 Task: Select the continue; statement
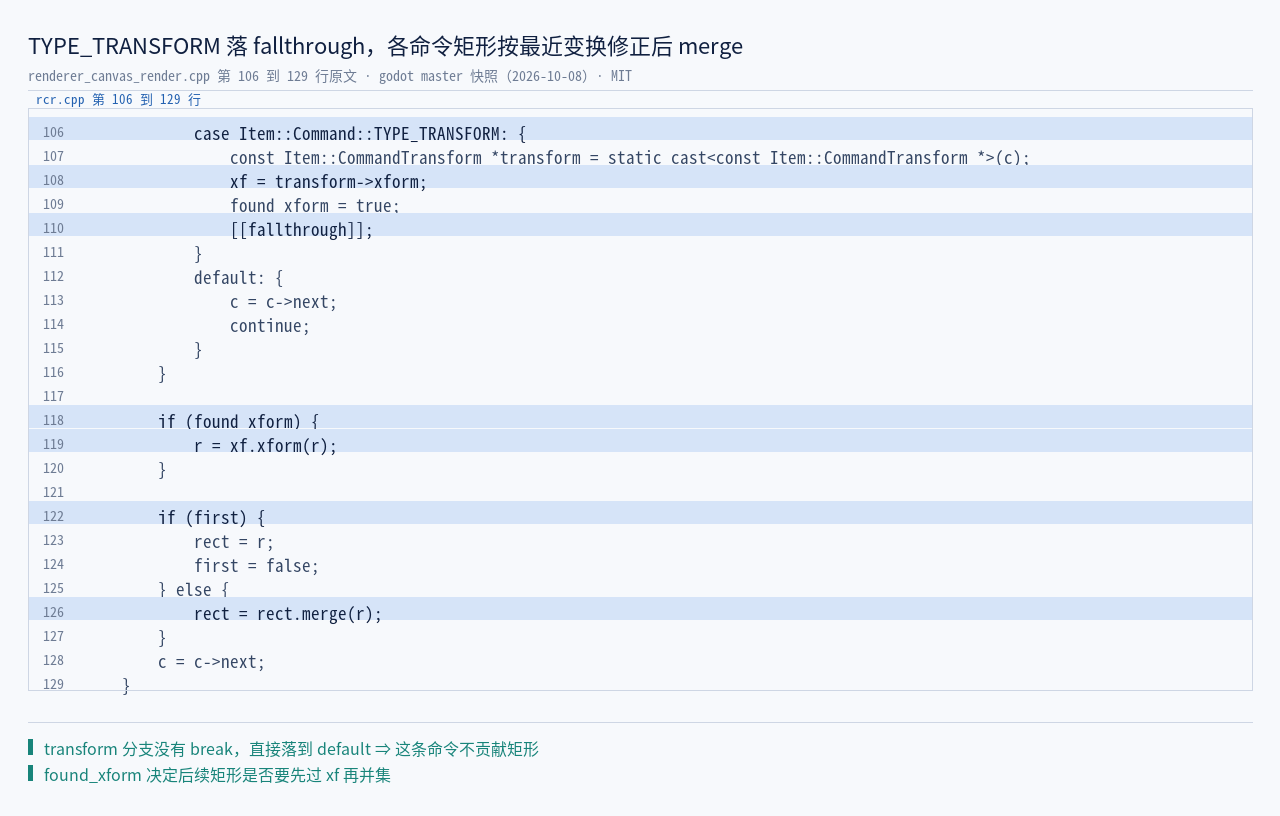click(x=270, y=326)
